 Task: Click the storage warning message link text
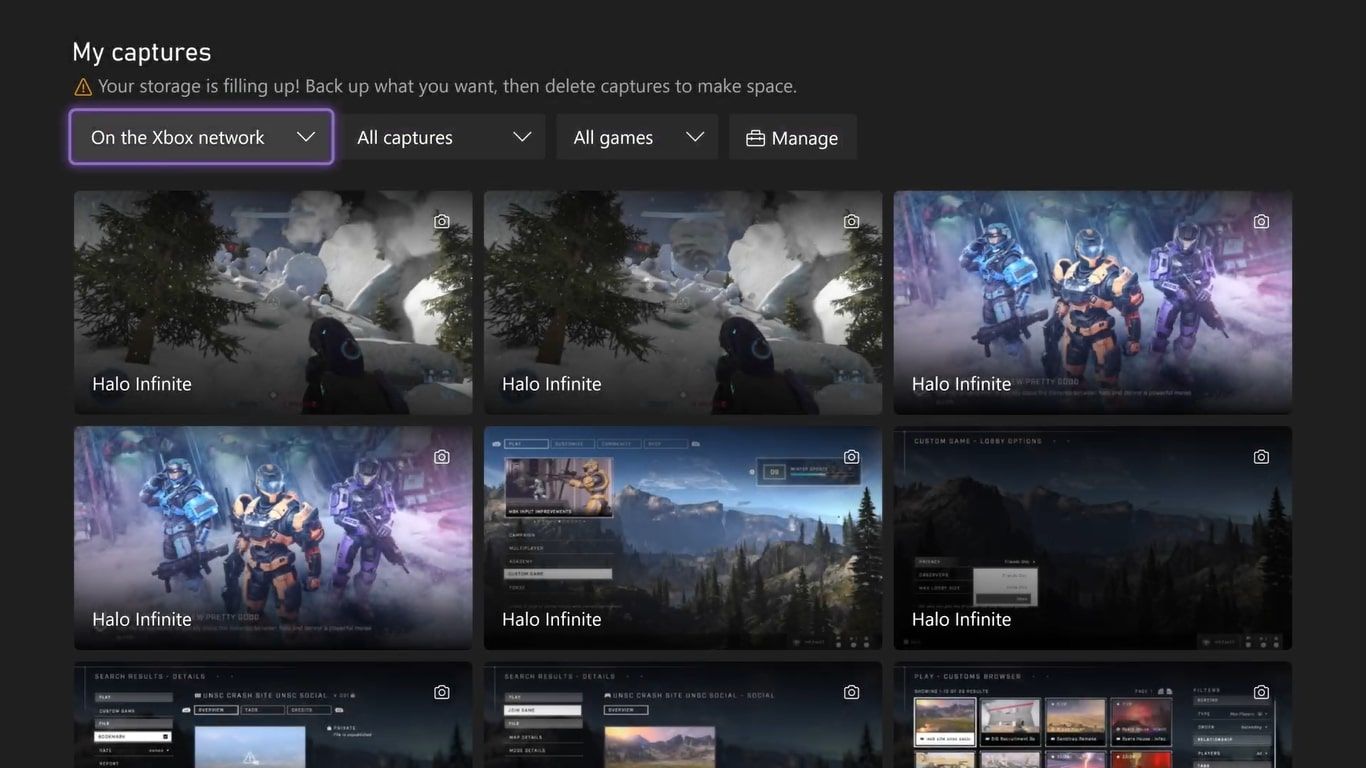447,86
